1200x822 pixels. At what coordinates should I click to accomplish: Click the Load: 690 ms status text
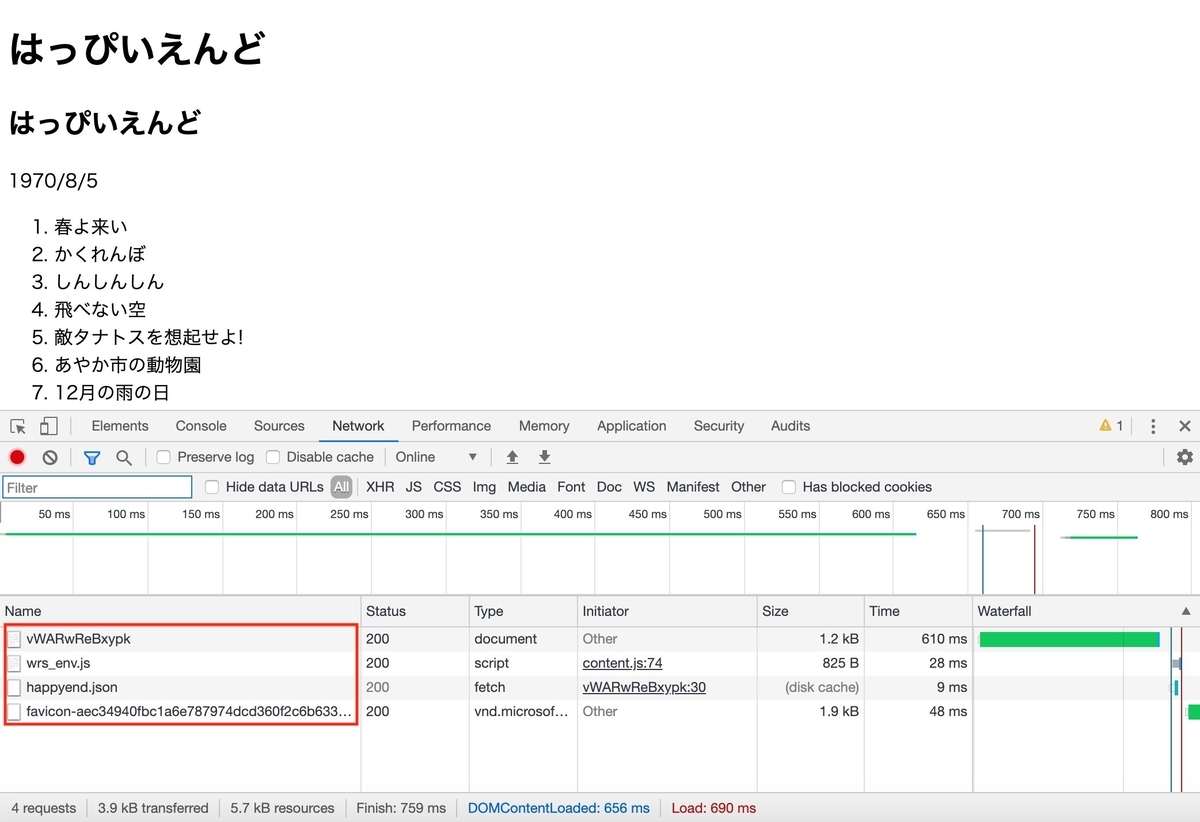pos(713,808)
